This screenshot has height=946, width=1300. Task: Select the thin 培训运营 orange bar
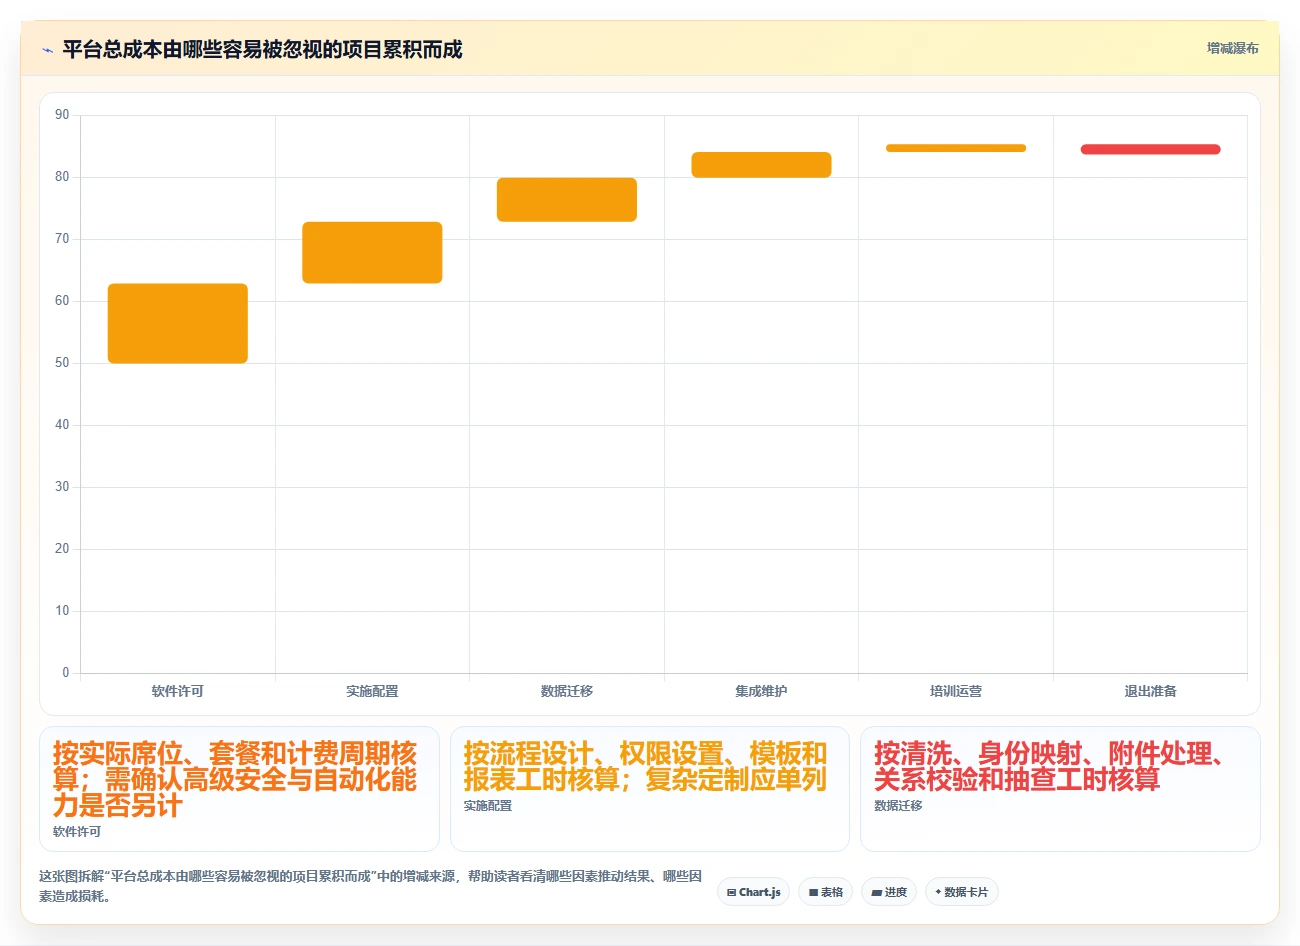[x=956, y=148]
